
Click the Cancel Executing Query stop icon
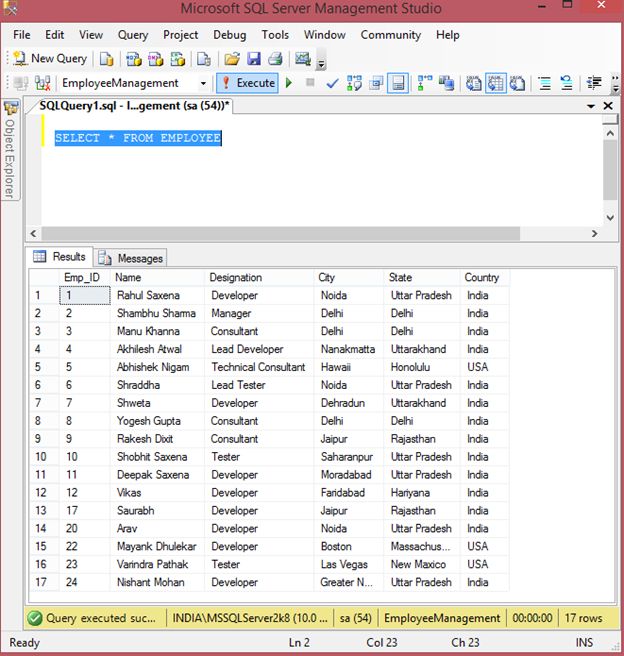tap(310, 82)
